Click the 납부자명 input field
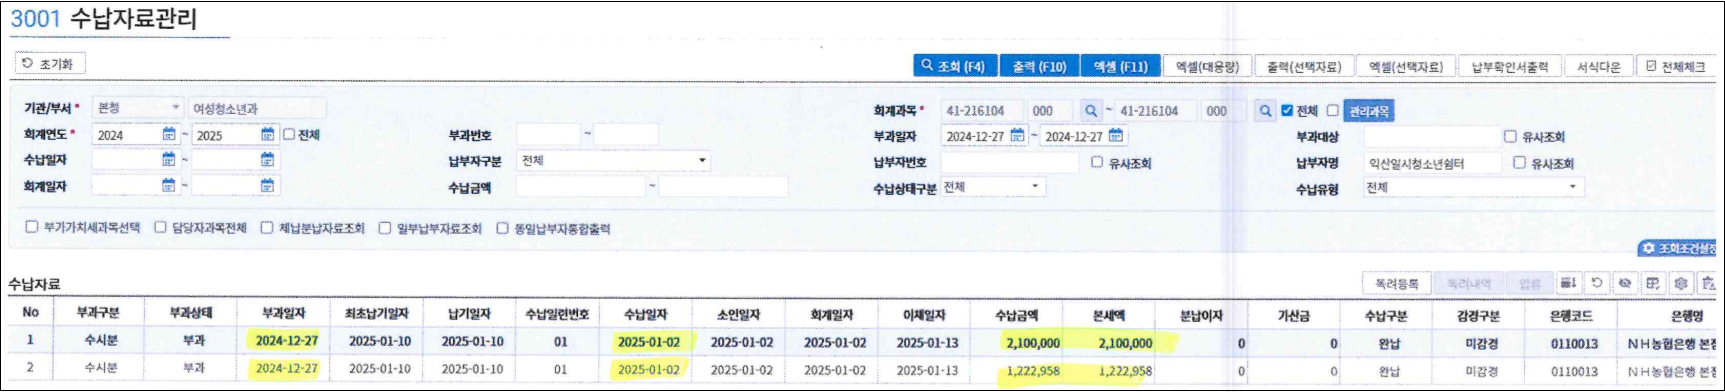Screen dimensions: 1725x392 tap(1432, 163)
